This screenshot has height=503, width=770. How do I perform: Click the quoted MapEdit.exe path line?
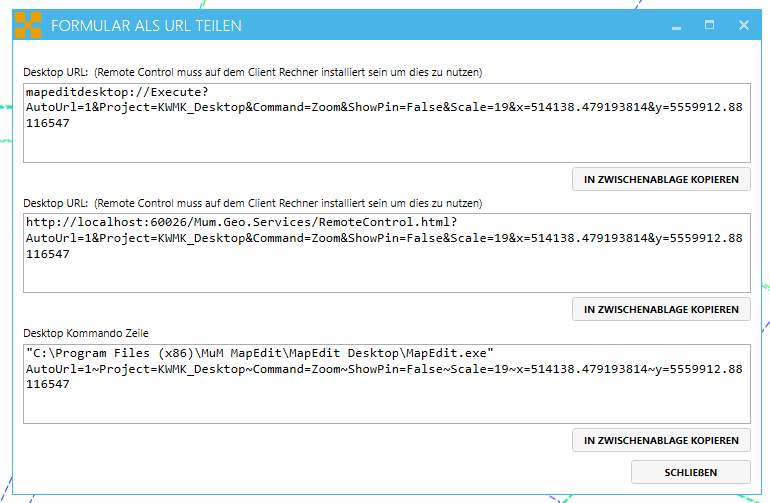[261, 353]
